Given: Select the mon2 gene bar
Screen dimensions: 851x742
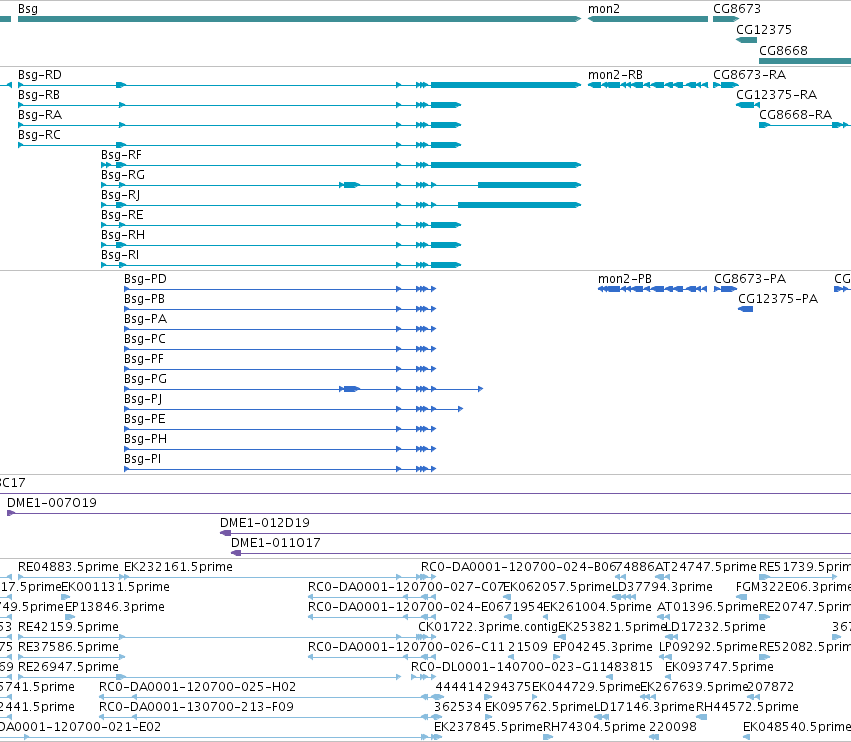Looking at the screenshot, I should (648, 19).
